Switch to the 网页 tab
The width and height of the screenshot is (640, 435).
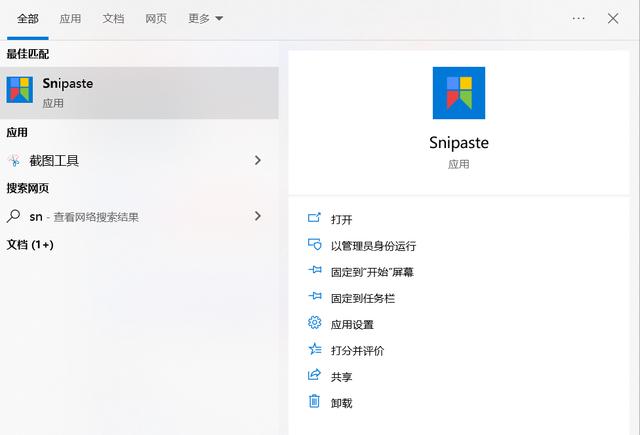point(156,19)
